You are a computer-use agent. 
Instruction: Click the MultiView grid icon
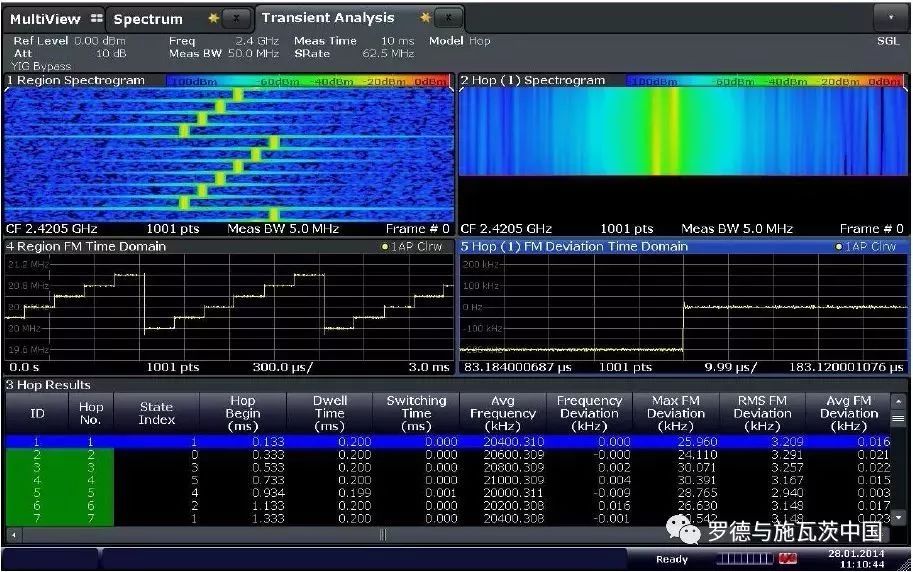96,18
